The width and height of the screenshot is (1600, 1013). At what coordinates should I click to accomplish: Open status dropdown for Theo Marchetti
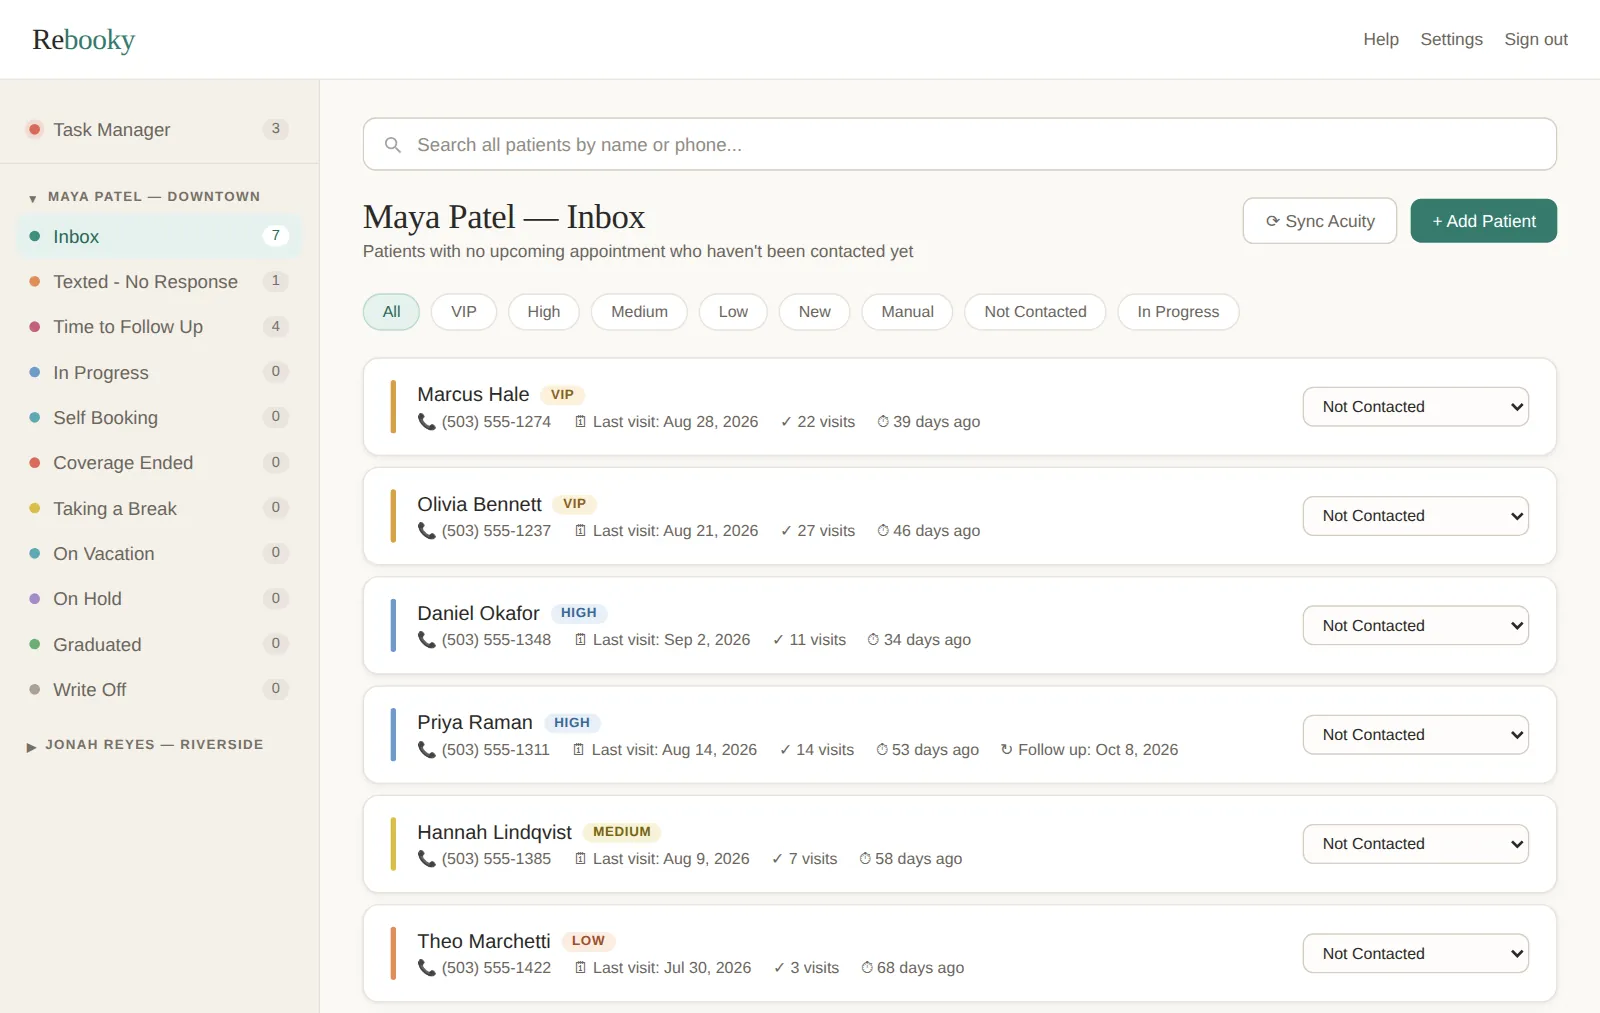[1415, 954]
